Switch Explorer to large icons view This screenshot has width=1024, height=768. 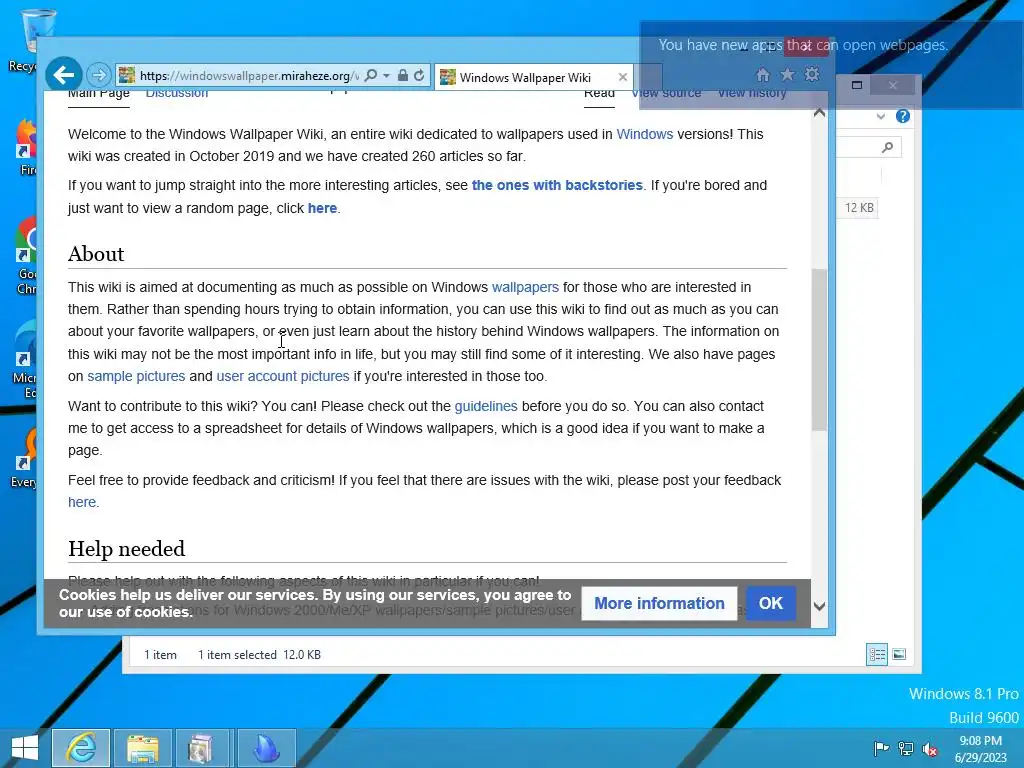899,654
